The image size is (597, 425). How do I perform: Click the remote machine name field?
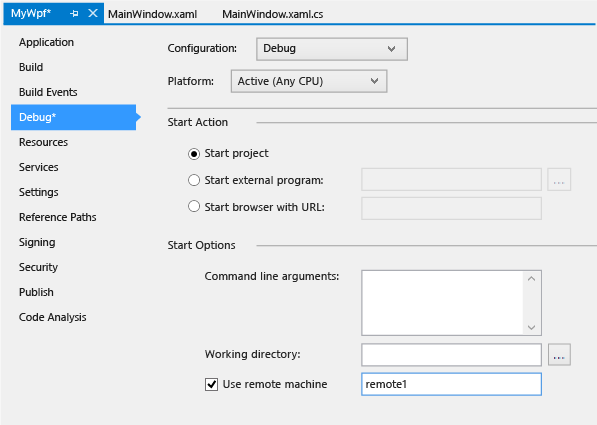tap(451, 384)
